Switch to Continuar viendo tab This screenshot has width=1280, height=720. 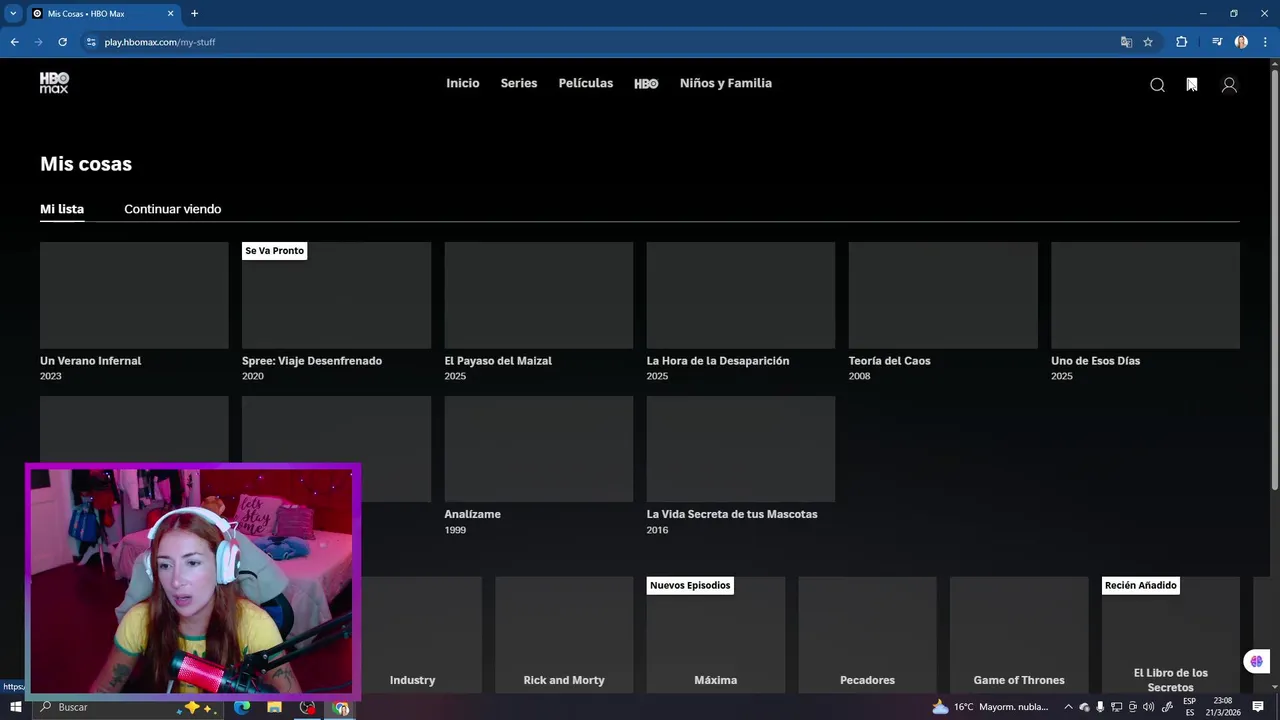[x=172, y=209]
